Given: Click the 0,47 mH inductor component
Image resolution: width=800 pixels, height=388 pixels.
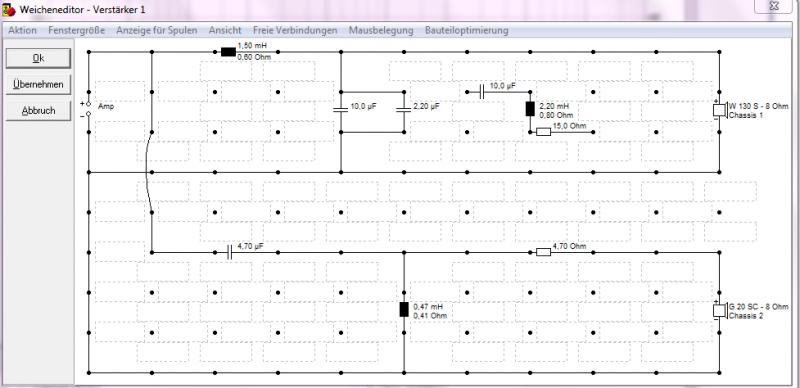Looking at the screenshot, I should click(404, 309).
